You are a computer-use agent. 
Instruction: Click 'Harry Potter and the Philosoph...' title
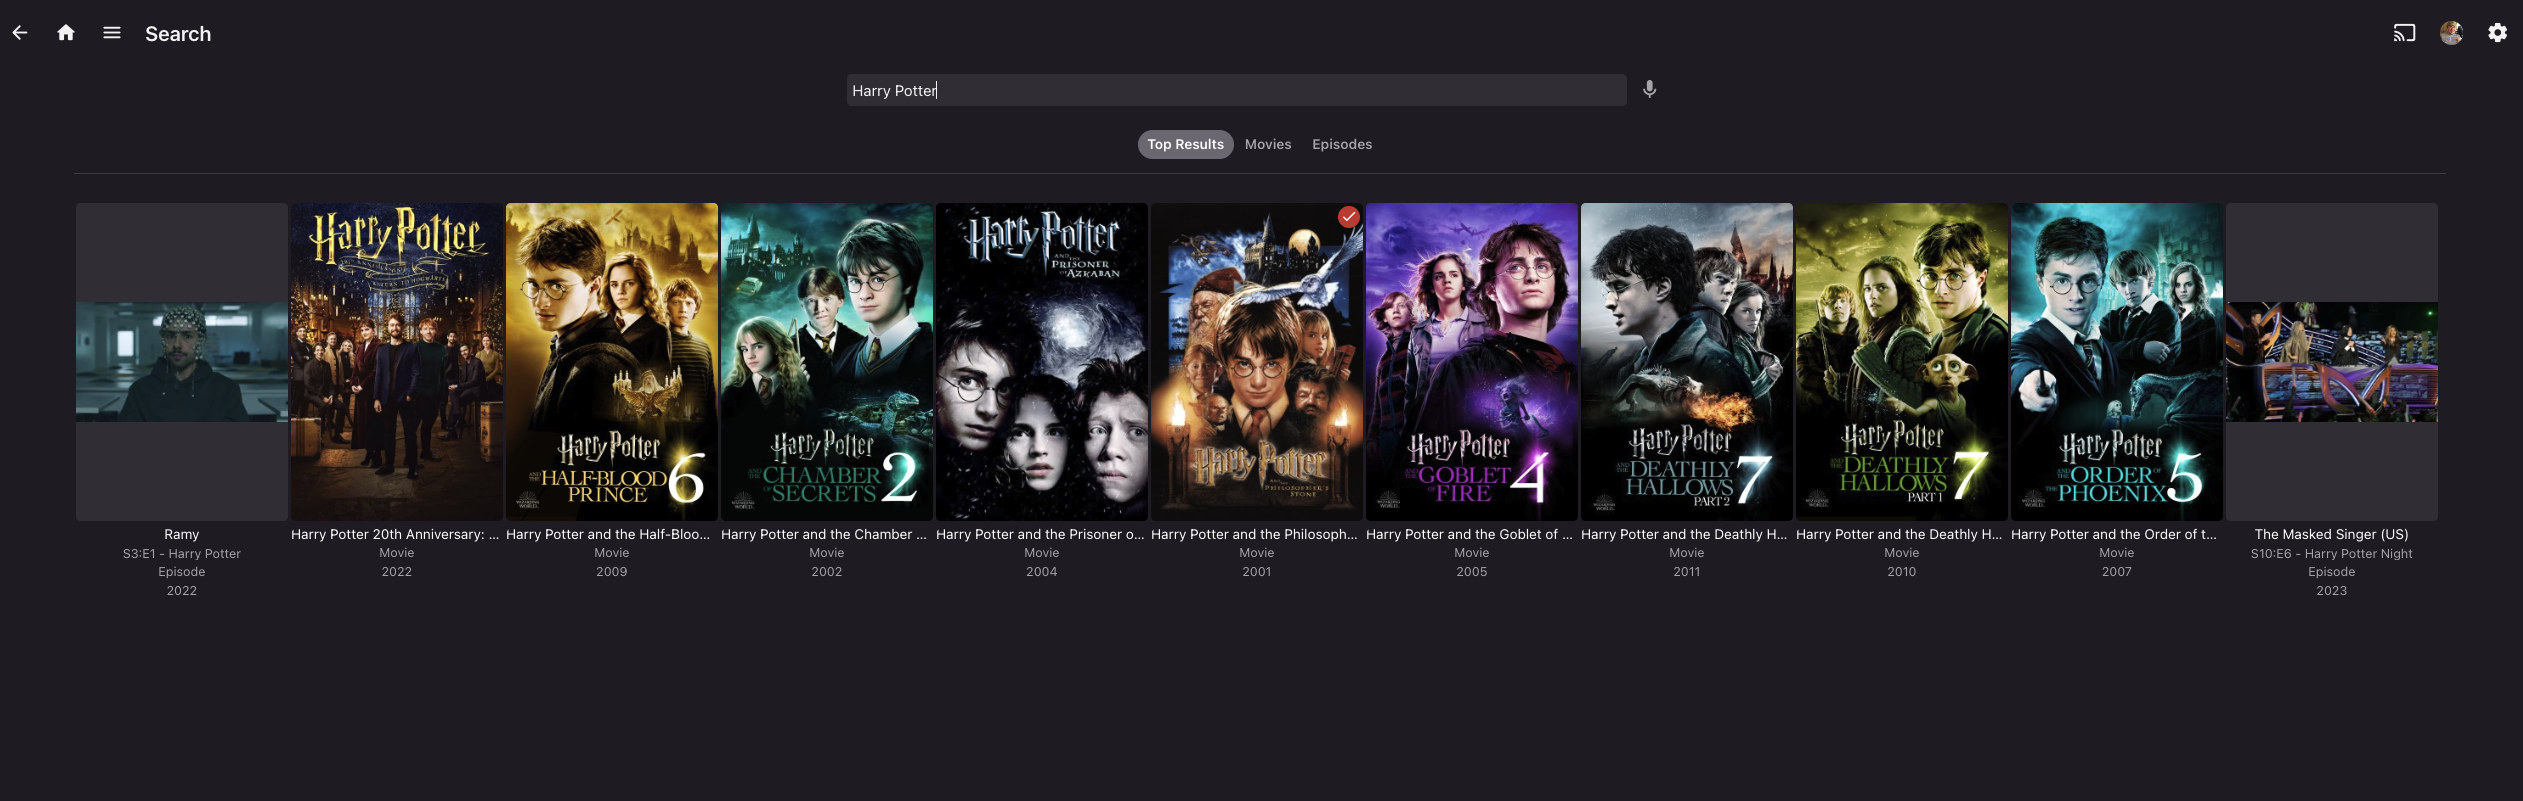click(1254, 534)
